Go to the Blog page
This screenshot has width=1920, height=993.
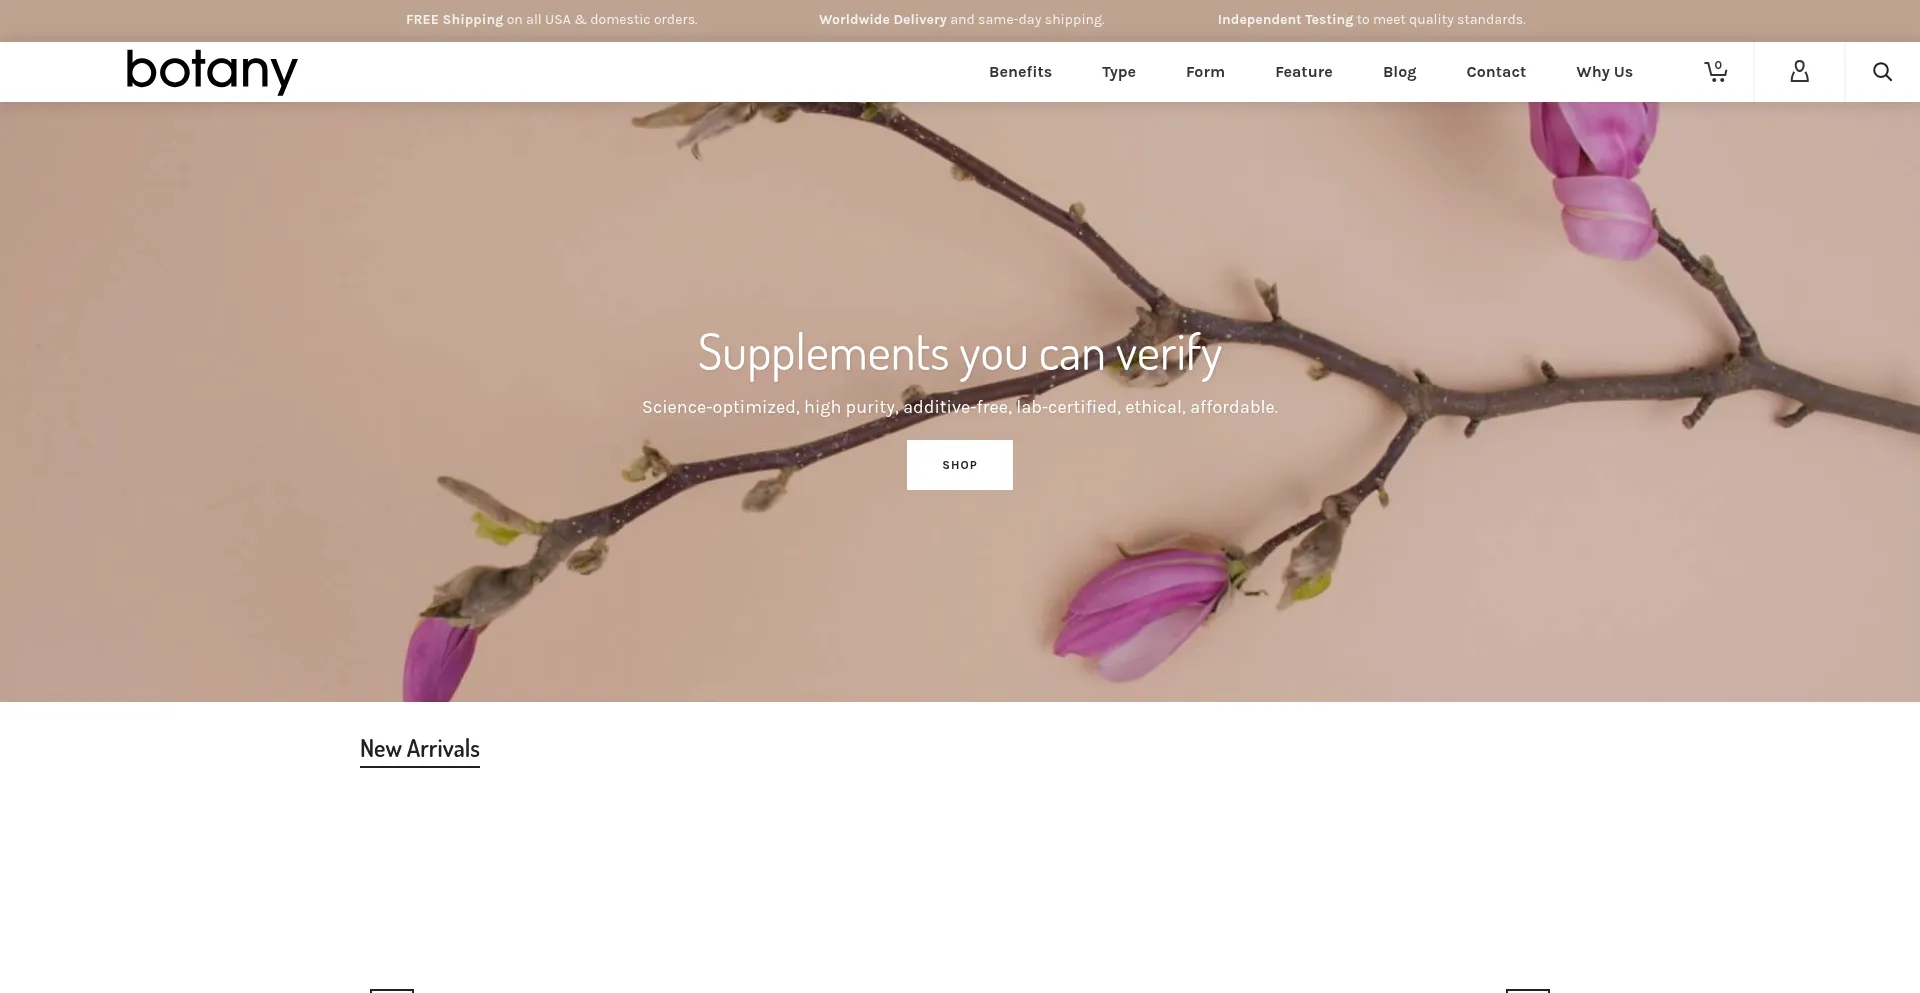[x=1399, y=72]
